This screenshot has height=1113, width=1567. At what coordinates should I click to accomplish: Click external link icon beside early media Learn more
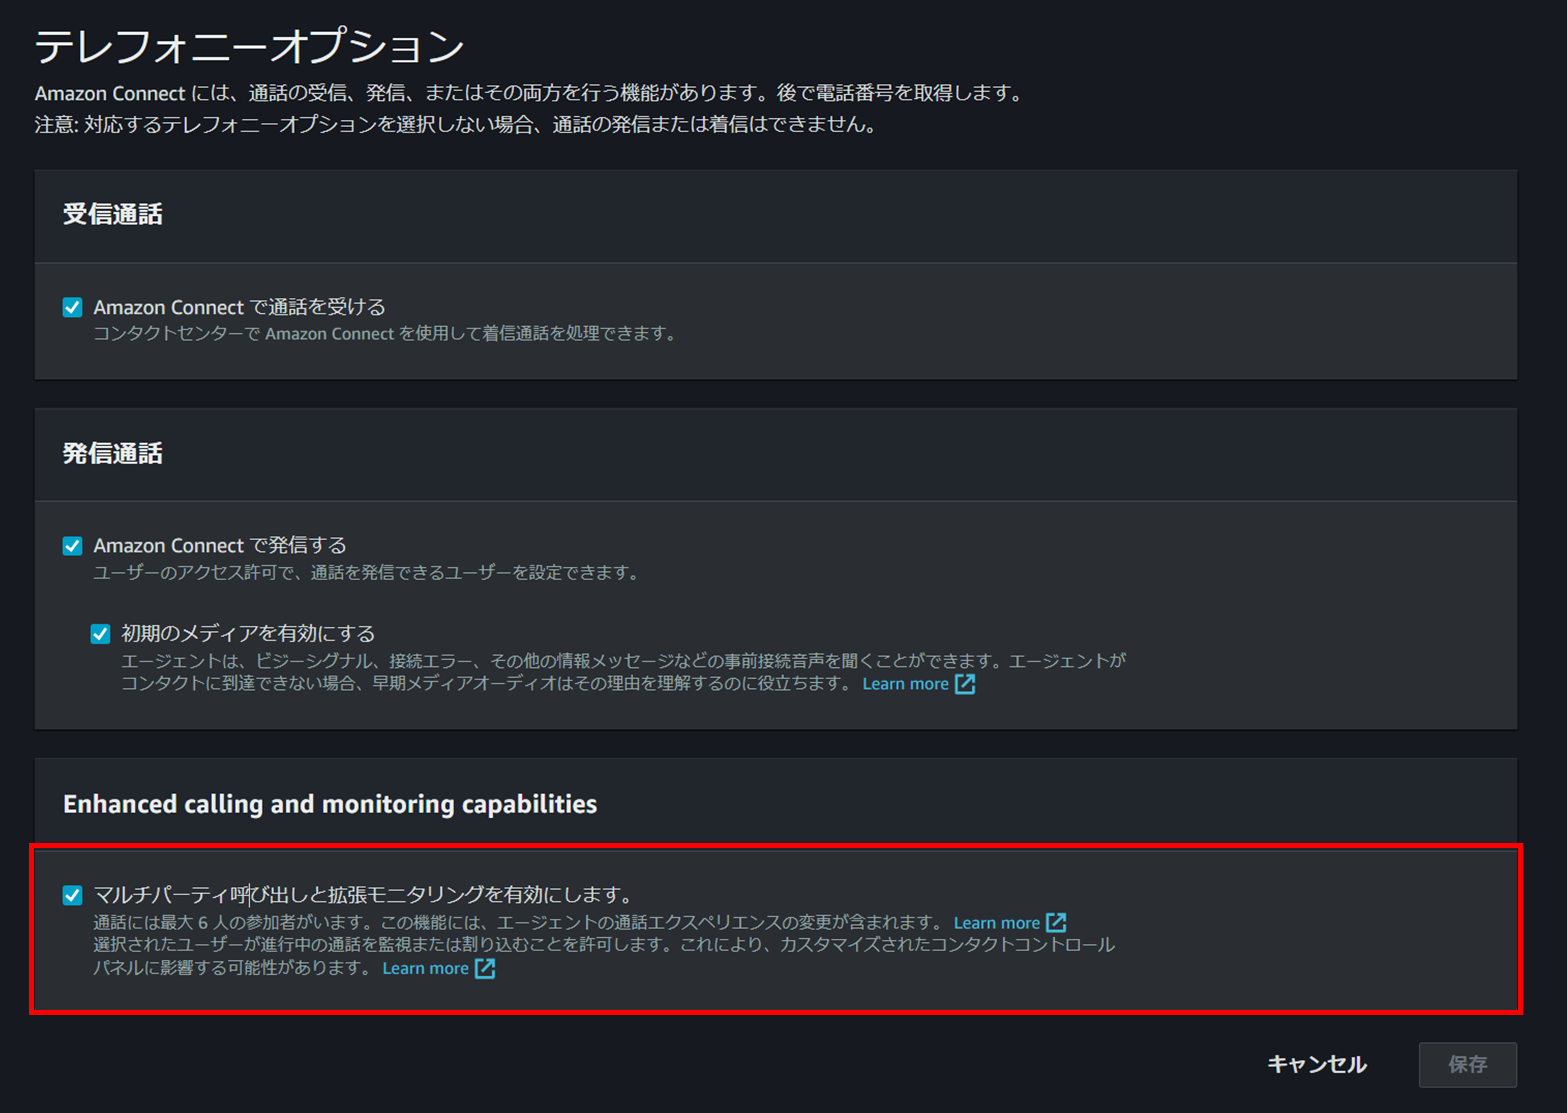click(x=965, y=684)
